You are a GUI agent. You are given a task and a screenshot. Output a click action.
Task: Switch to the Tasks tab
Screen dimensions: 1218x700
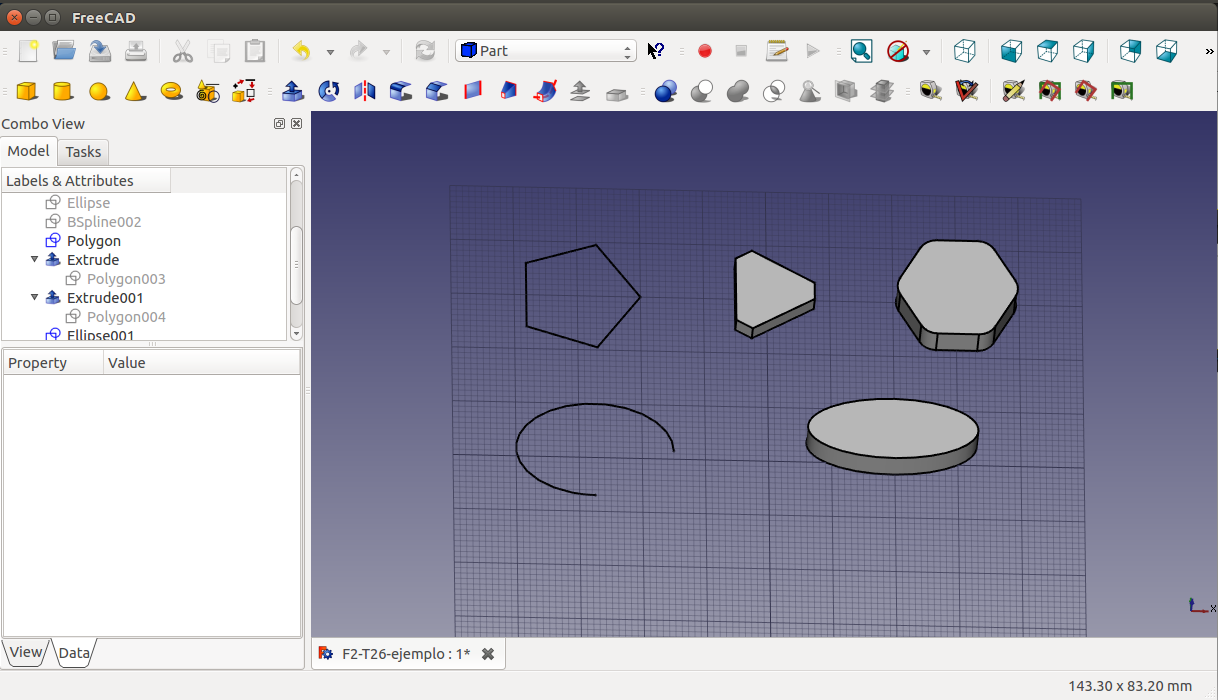[x=83, y=152]
